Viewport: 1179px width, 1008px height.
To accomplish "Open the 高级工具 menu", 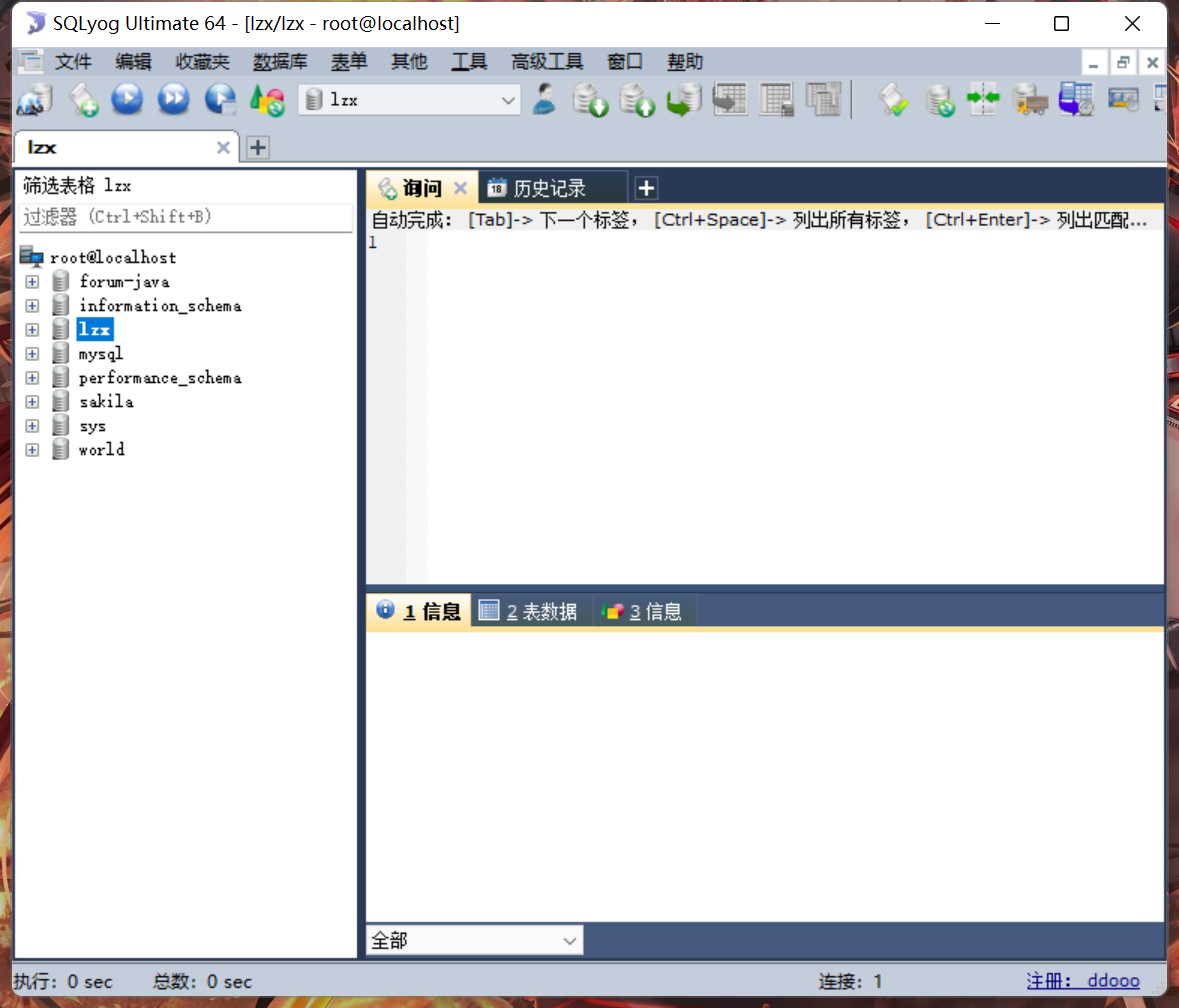I will pyautogui.click(x=547, y=62).
